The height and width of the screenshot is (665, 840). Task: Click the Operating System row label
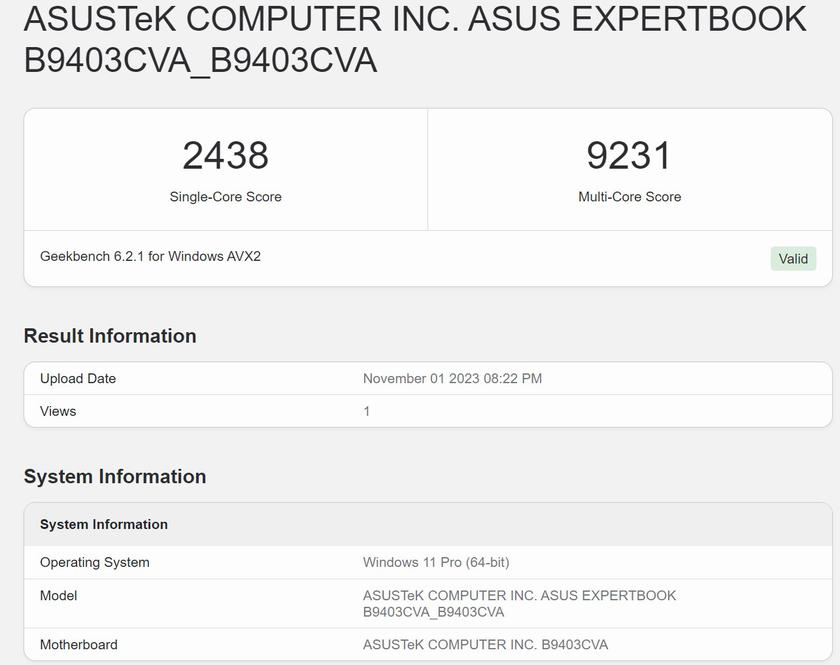[x=95, y=562]
